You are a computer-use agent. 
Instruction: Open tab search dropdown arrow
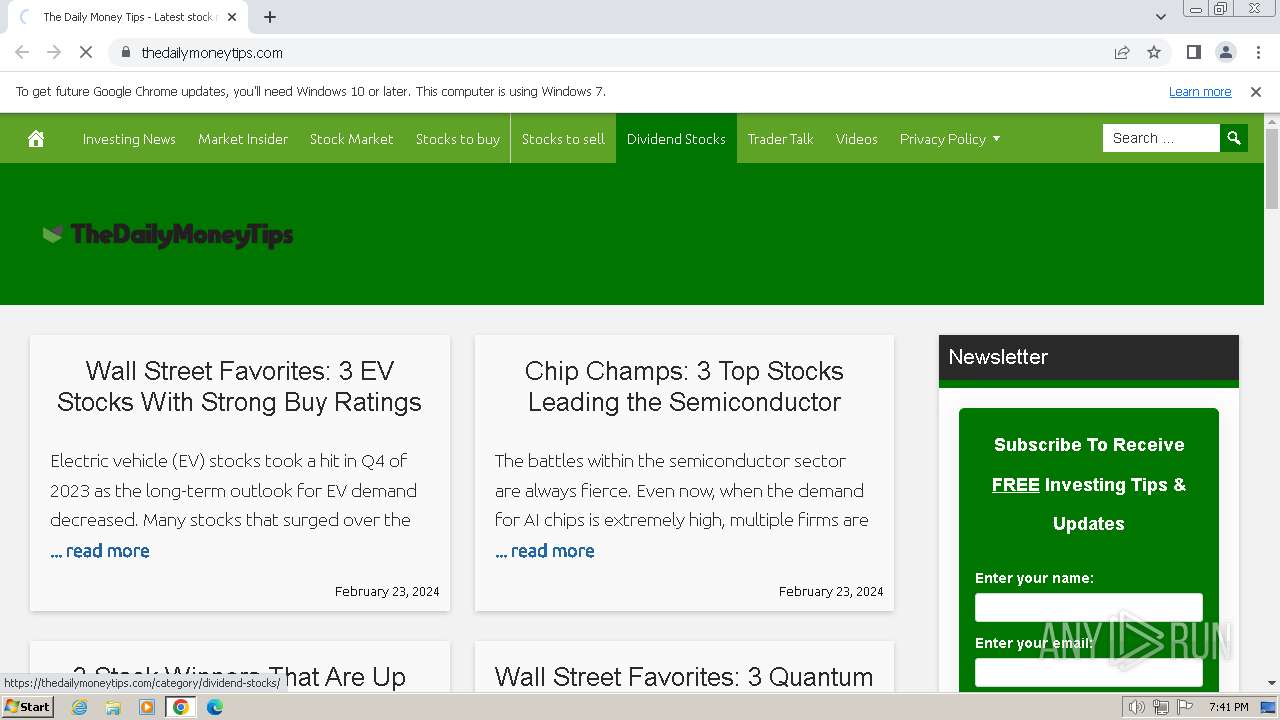[1160, 17]
